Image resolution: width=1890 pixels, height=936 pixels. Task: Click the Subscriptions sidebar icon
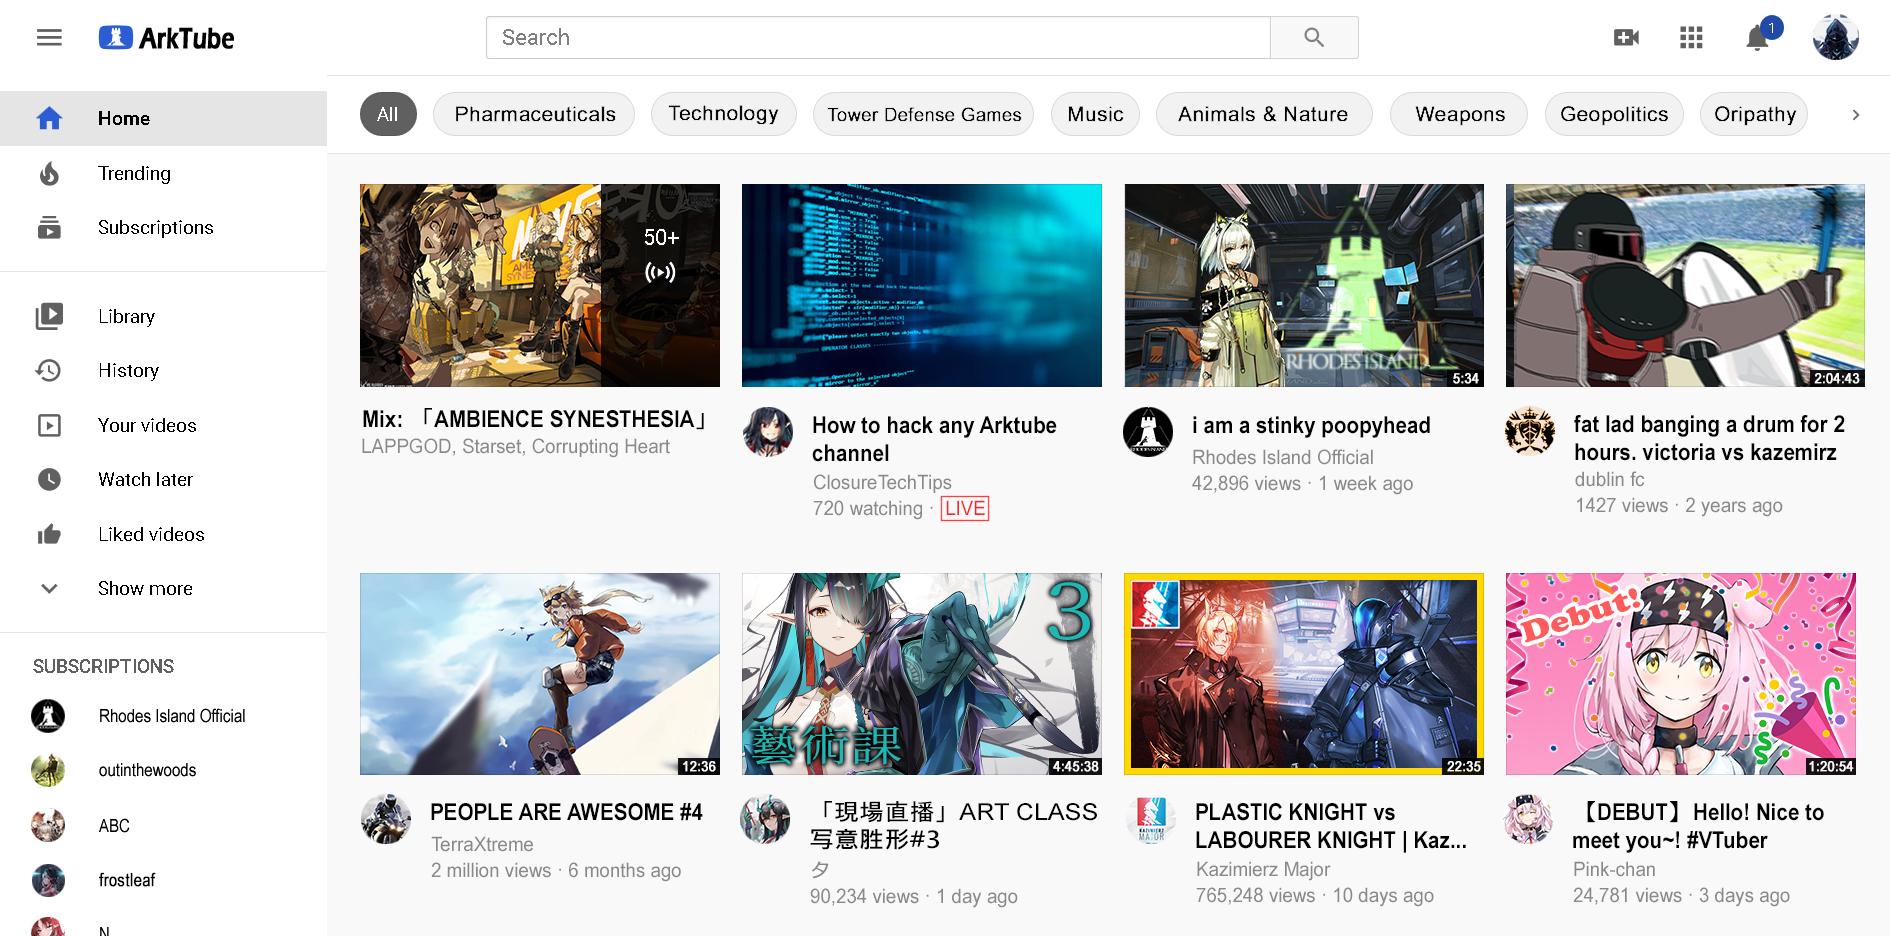tap(49, 228)
